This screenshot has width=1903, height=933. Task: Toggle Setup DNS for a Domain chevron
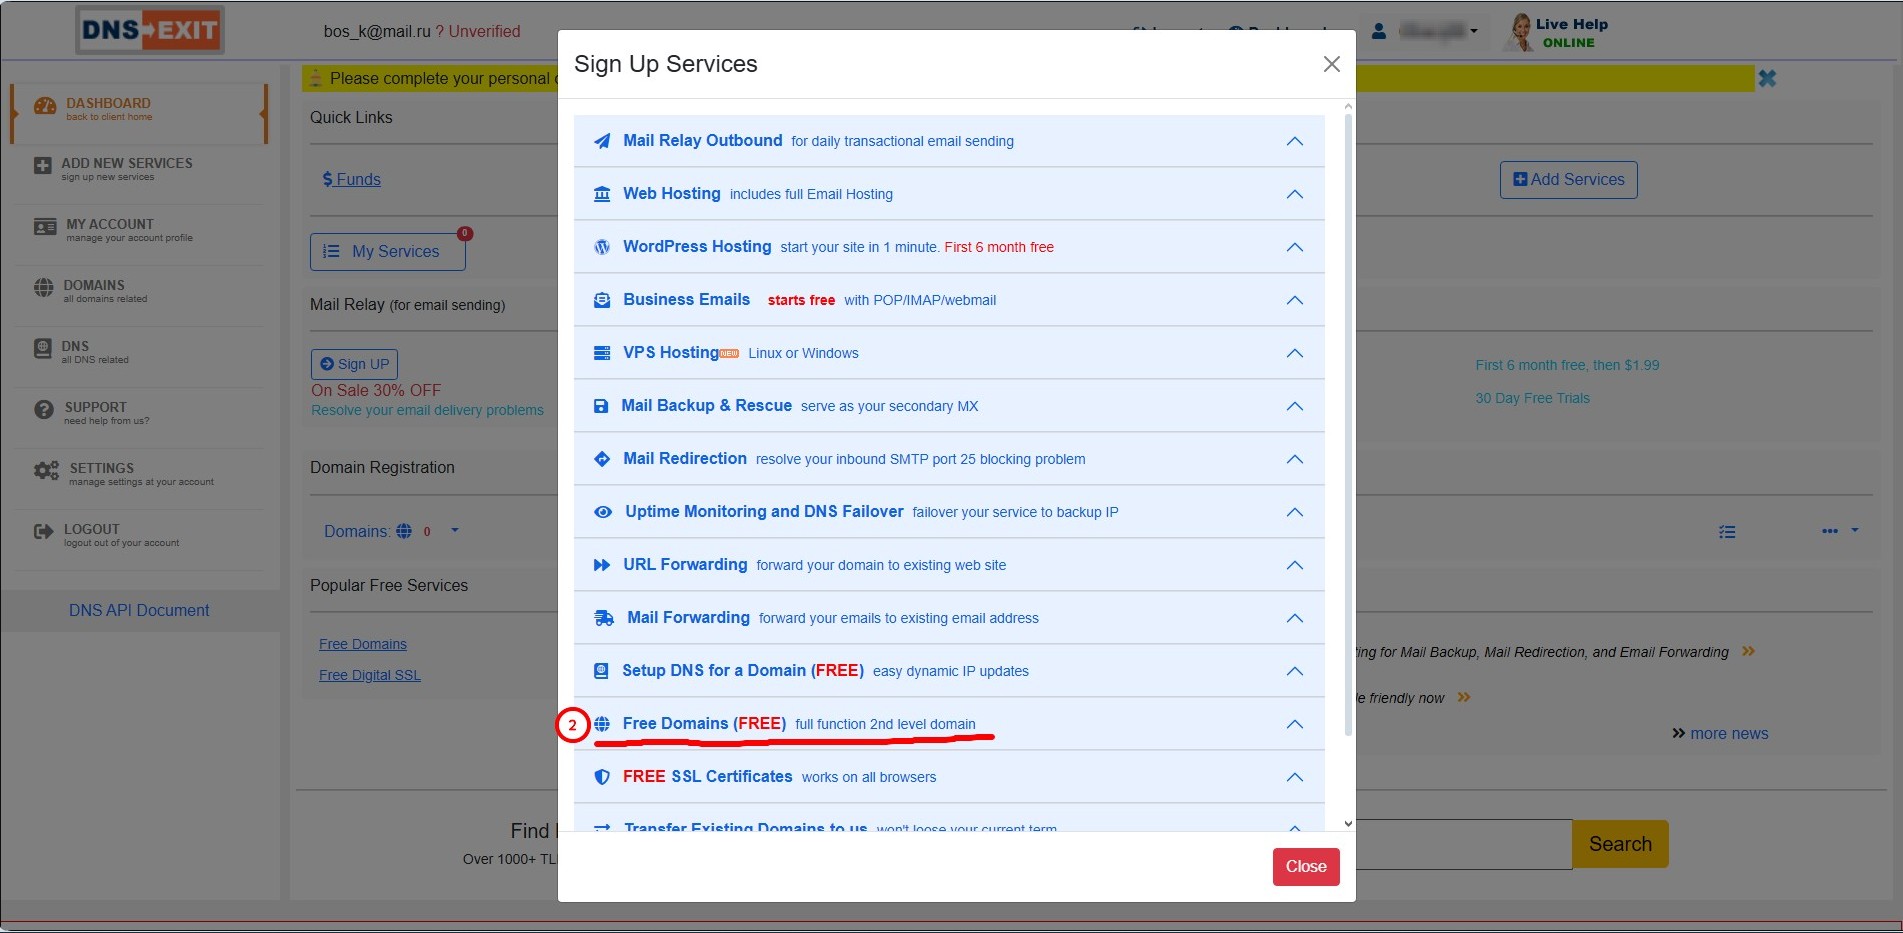coord(1294,671)
